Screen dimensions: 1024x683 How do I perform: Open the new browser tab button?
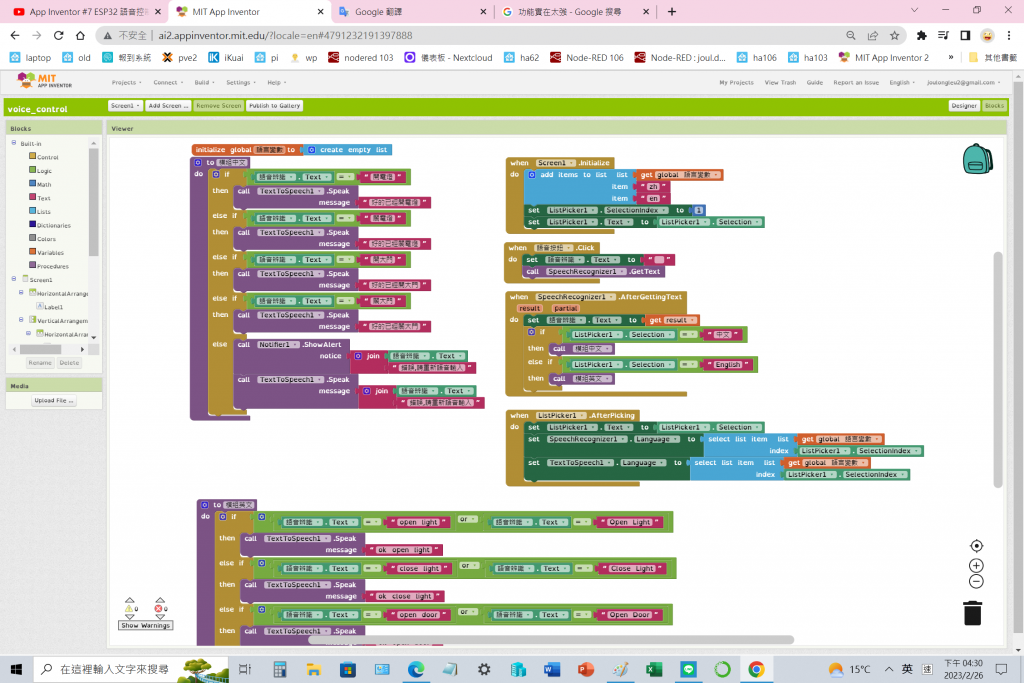click(x=672, y=11)
